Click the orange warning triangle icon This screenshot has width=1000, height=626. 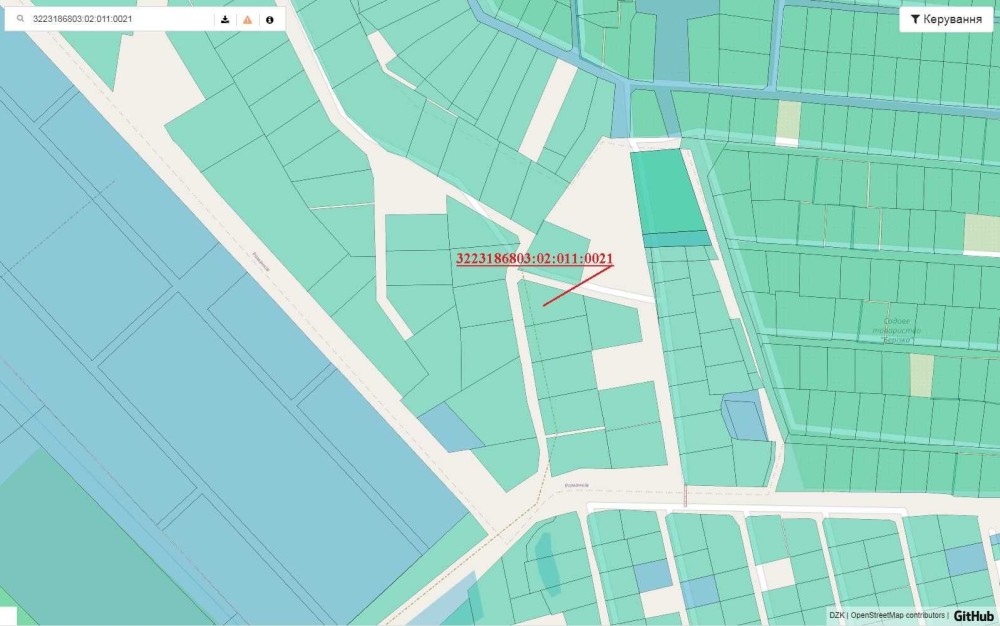click(x=247, y=19)
